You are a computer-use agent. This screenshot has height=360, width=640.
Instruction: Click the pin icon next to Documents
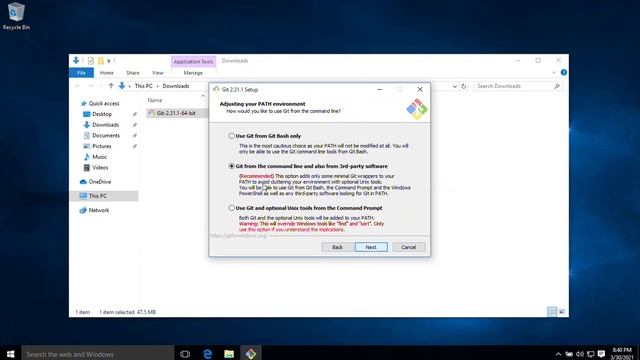[x=135, y=136]
